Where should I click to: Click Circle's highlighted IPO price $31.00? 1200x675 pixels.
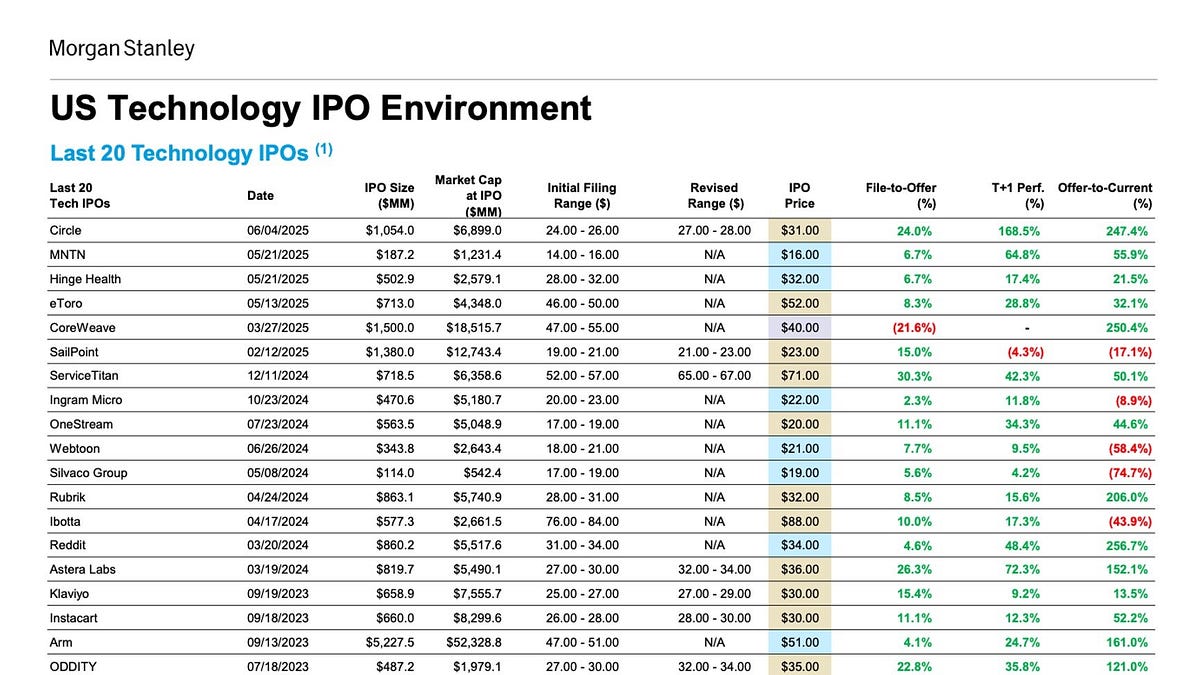click(800, 231)
